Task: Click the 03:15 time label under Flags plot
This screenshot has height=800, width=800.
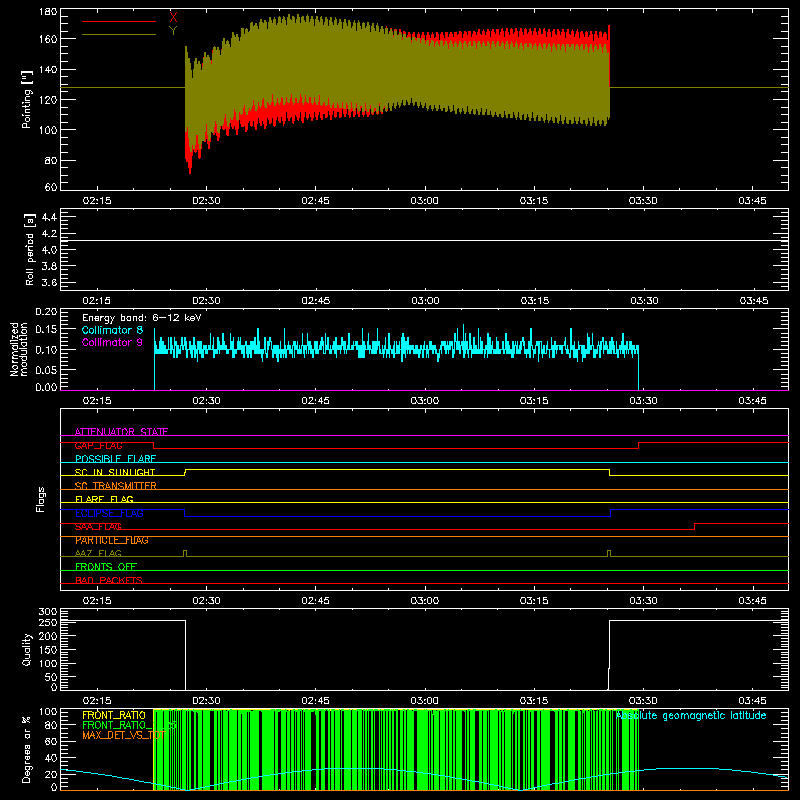Action: click(534, 601)
